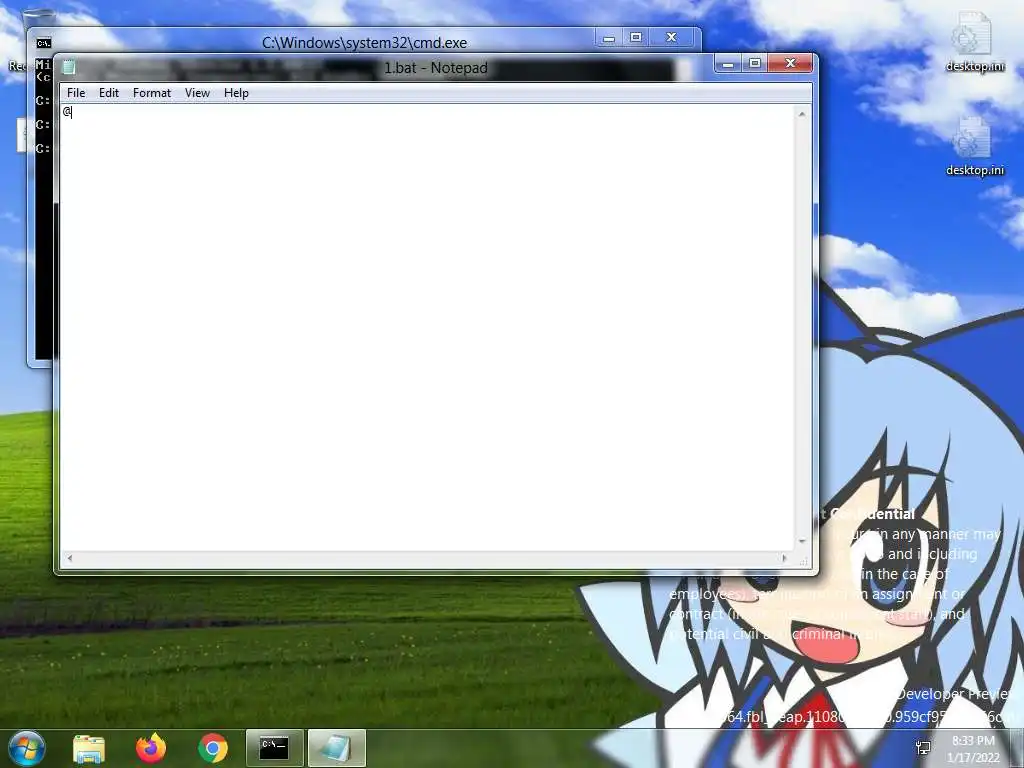1024x768 pixels.
Task: Open the Windows Start orb
Action: pos(26,748)
